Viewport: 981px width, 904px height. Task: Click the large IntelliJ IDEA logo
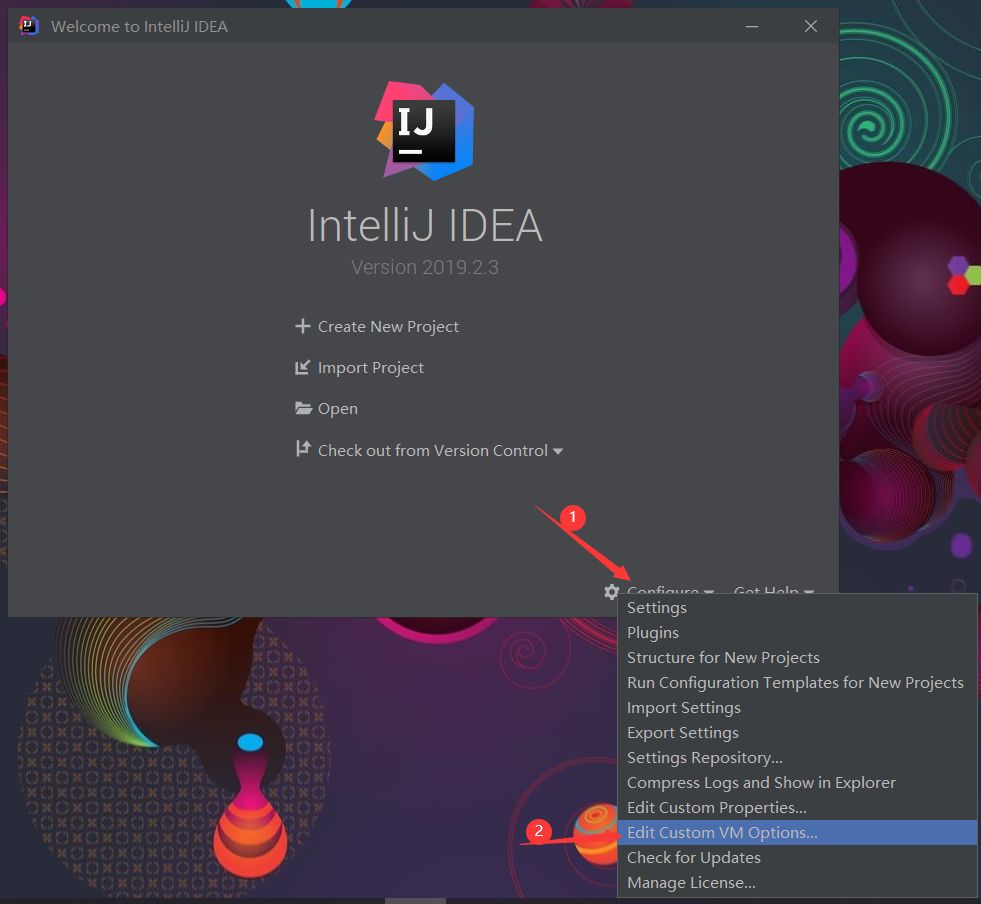[x=425, y=131]
